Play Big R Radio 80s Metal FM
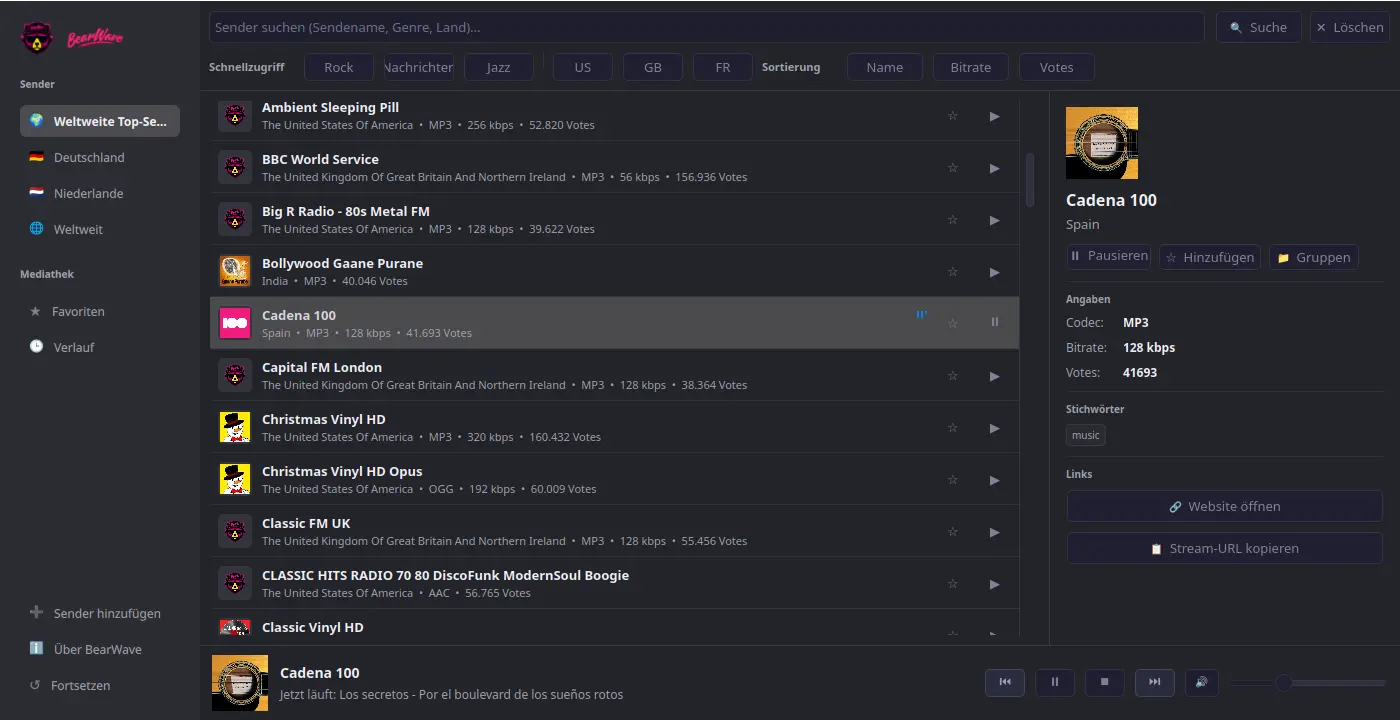Screen dimensions: 1400x720 [x=994, y=220]
